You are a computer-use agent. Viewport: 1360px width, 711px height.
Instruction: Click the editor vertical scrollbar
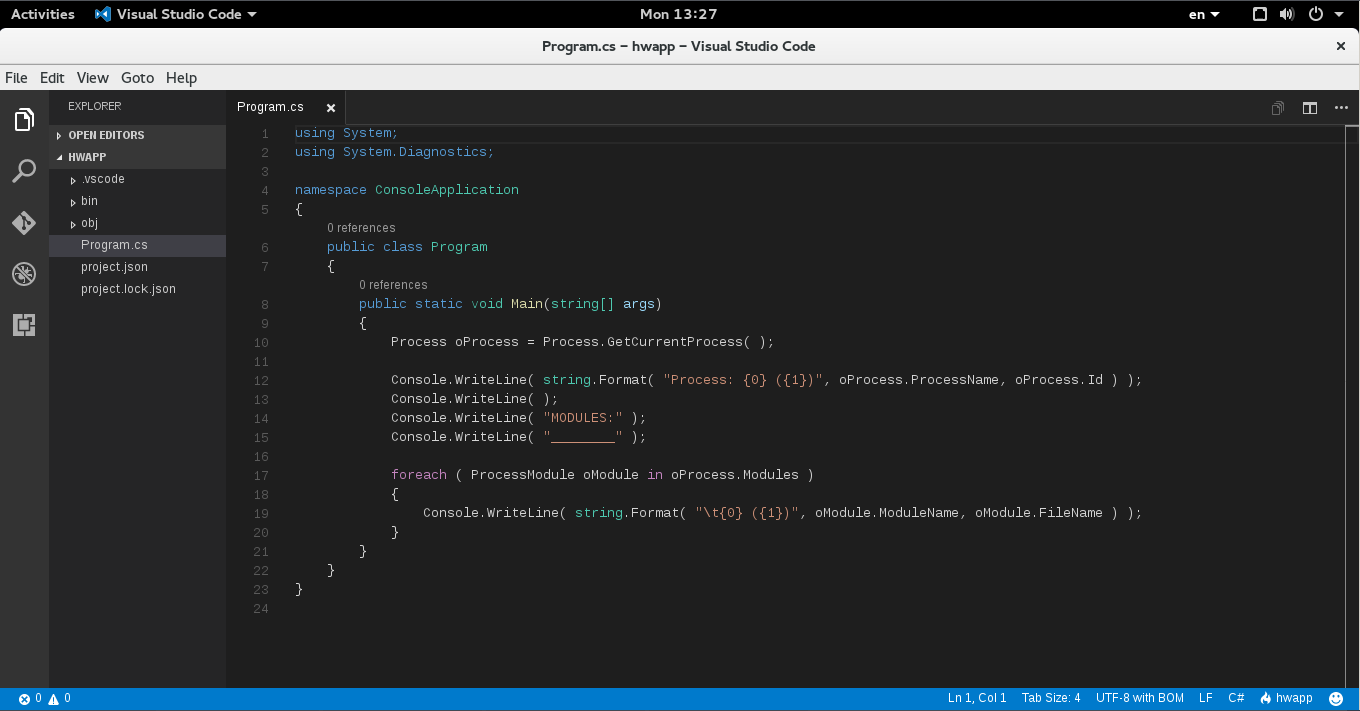pos(1354,406)
